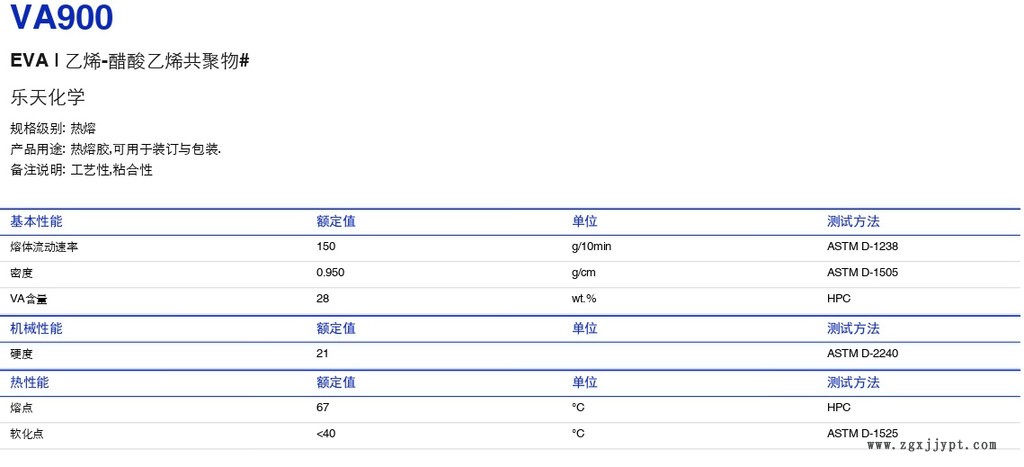Select the g/10min unit cell
The height and width of the screenshot is (467, 1024).
tap(591, 247)
